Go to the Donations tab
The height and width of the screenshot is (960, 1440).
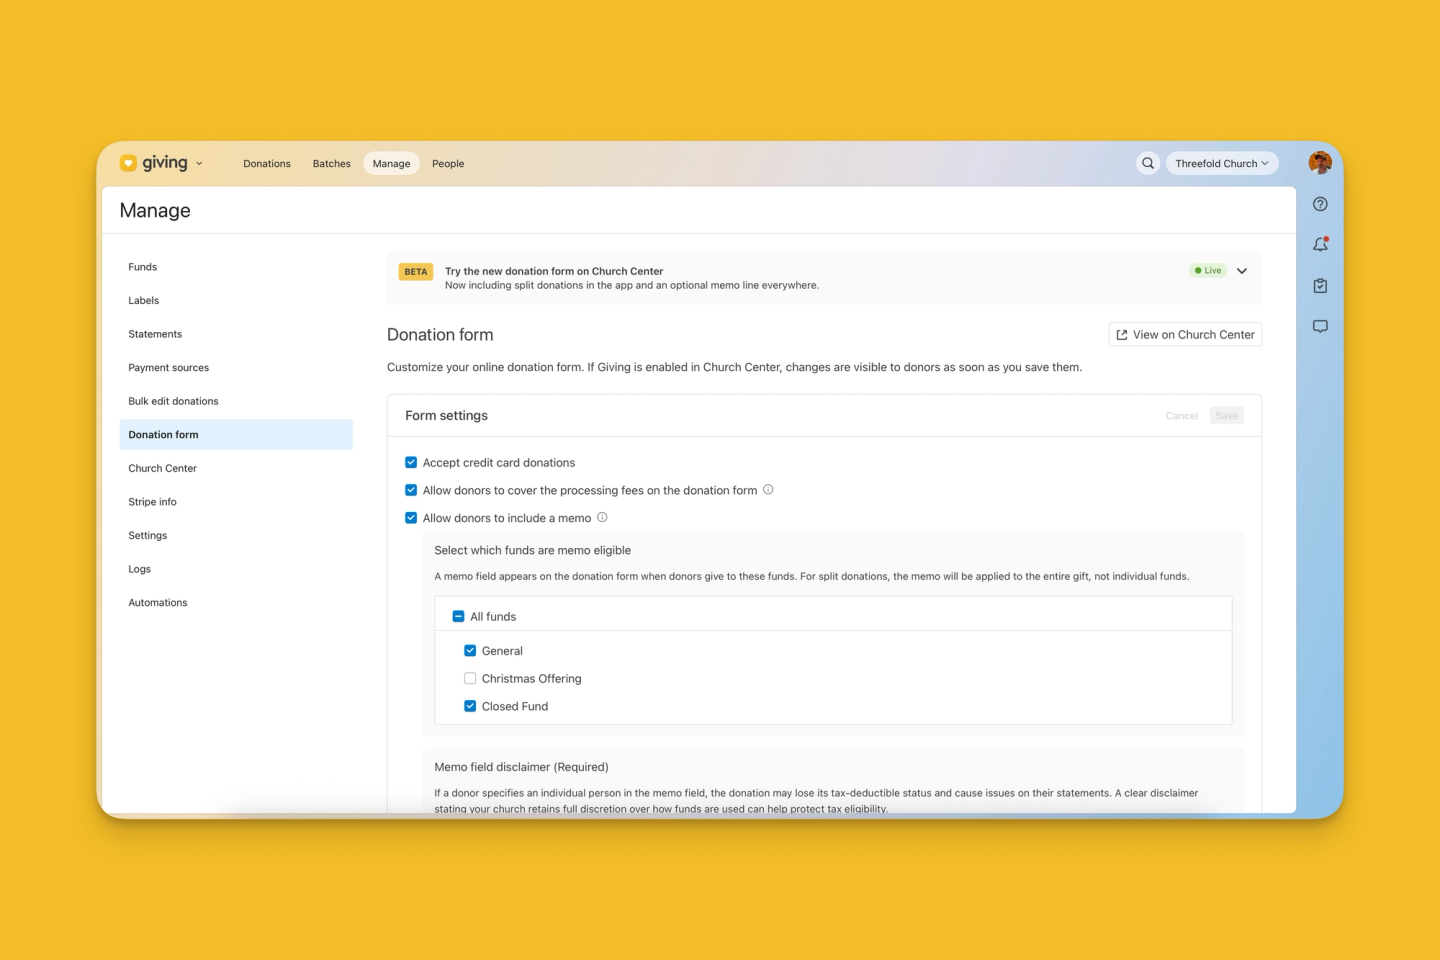(x=267, y=164)
